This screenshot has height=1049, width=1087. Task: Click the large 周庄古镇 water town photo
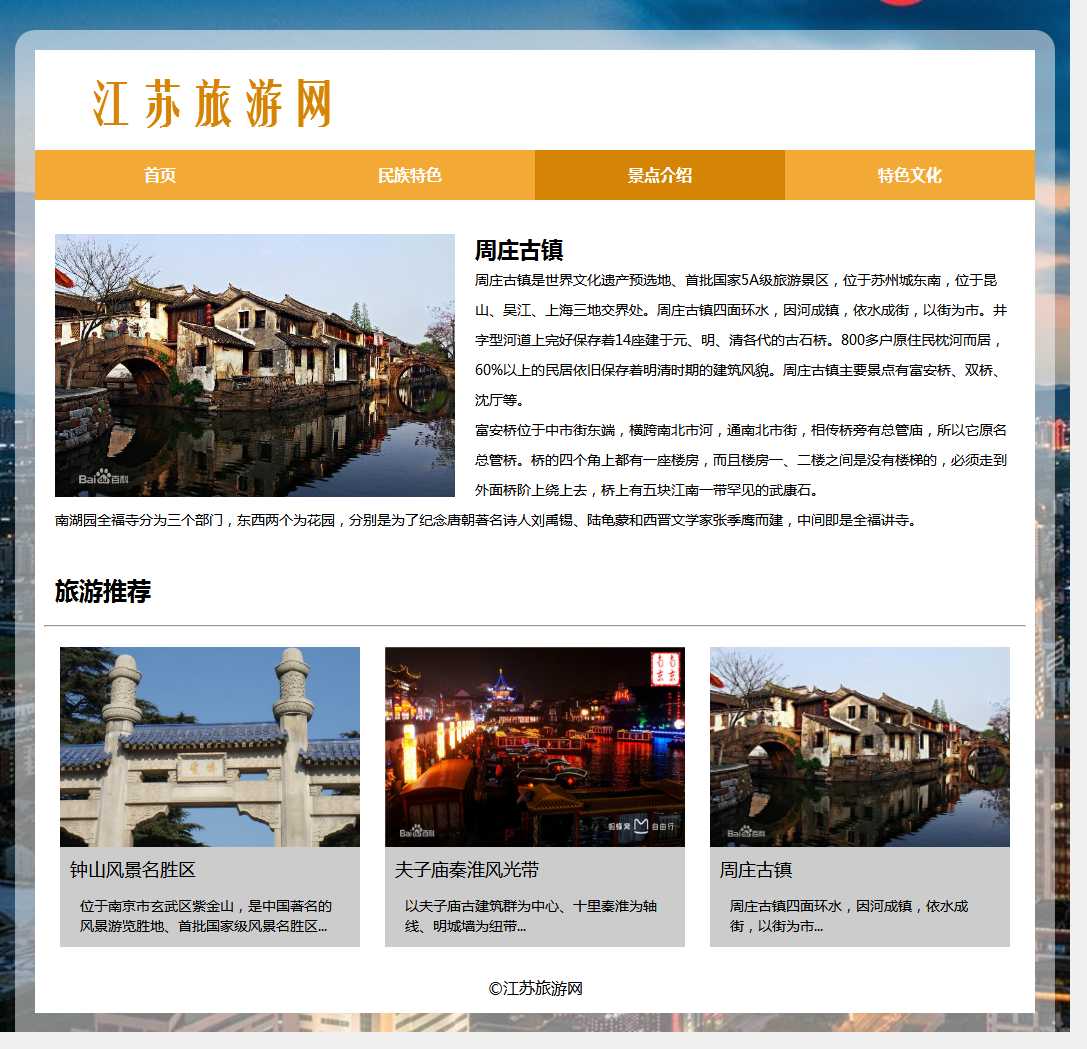coord(255,365)
